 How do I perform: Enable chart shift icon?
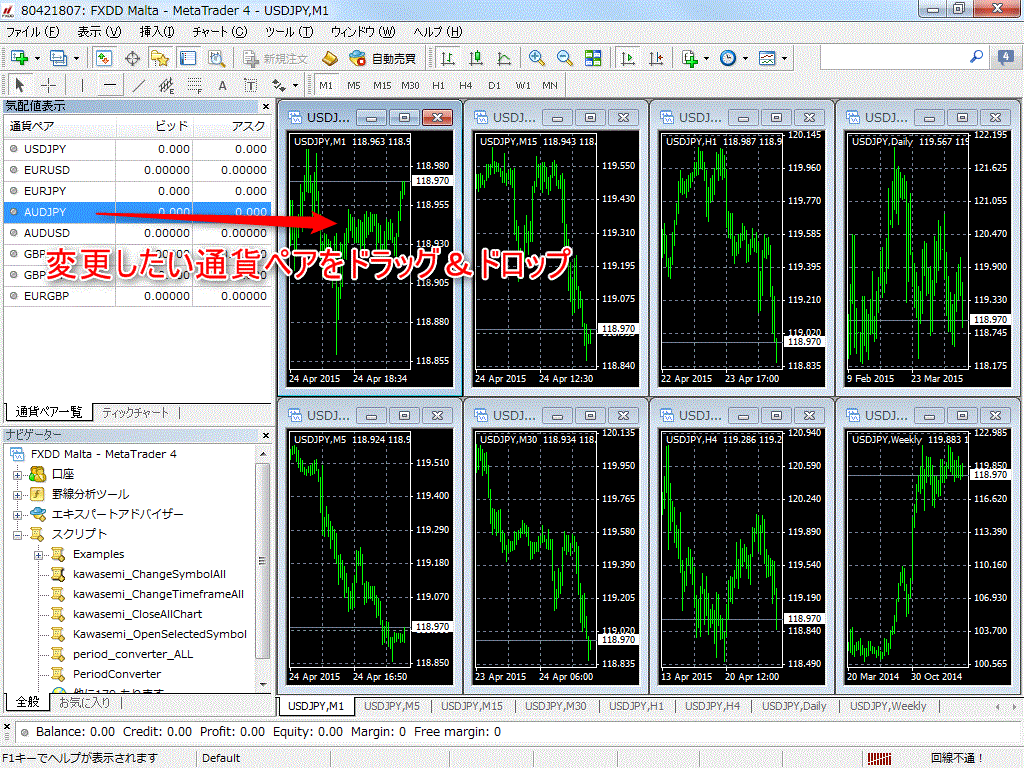point(656,58)
